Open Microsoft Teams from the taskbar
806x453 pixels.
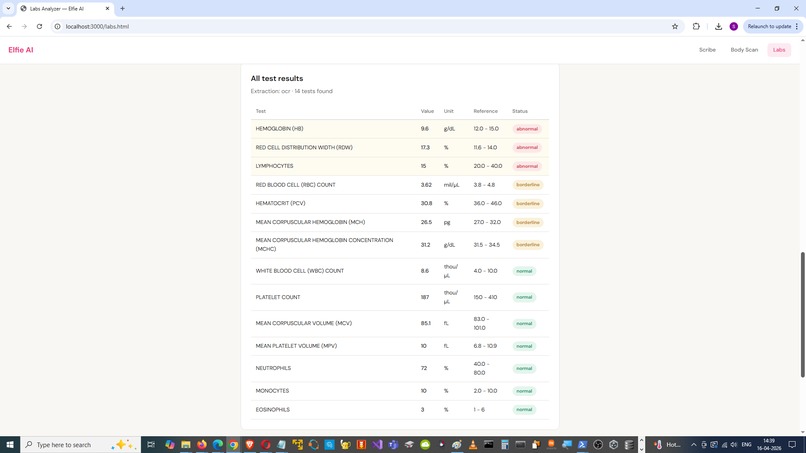tap(393, 445)
